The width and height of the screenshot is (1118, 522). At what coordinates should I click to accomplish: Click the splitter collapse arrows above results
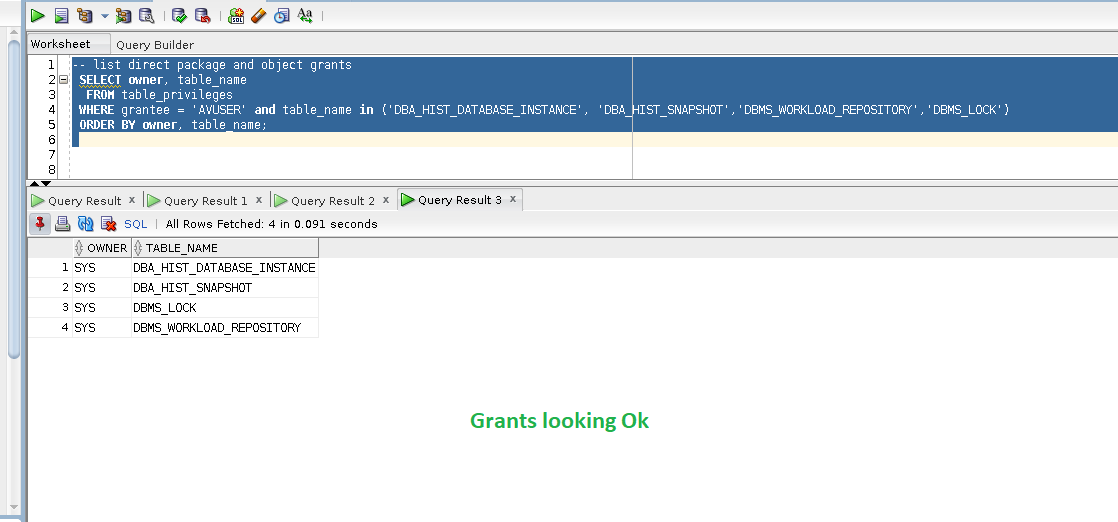click(40, 184)
